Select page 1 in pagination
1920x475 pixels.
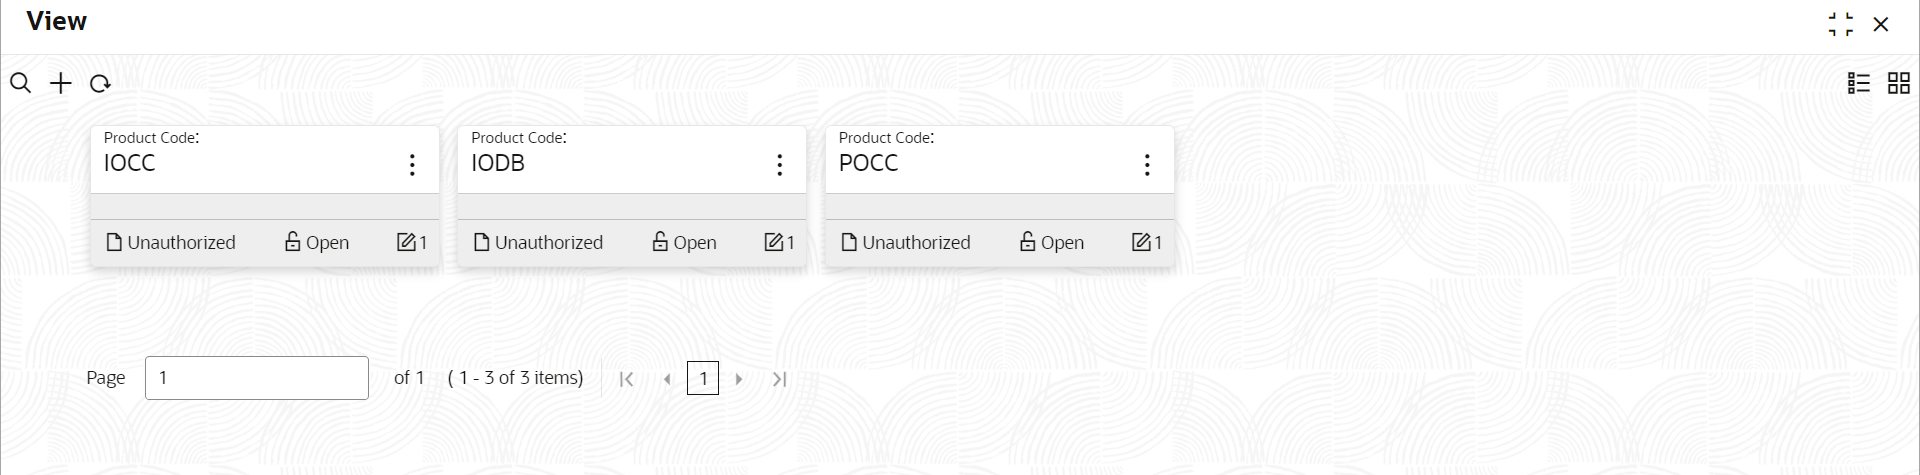(x=703, y=378)
